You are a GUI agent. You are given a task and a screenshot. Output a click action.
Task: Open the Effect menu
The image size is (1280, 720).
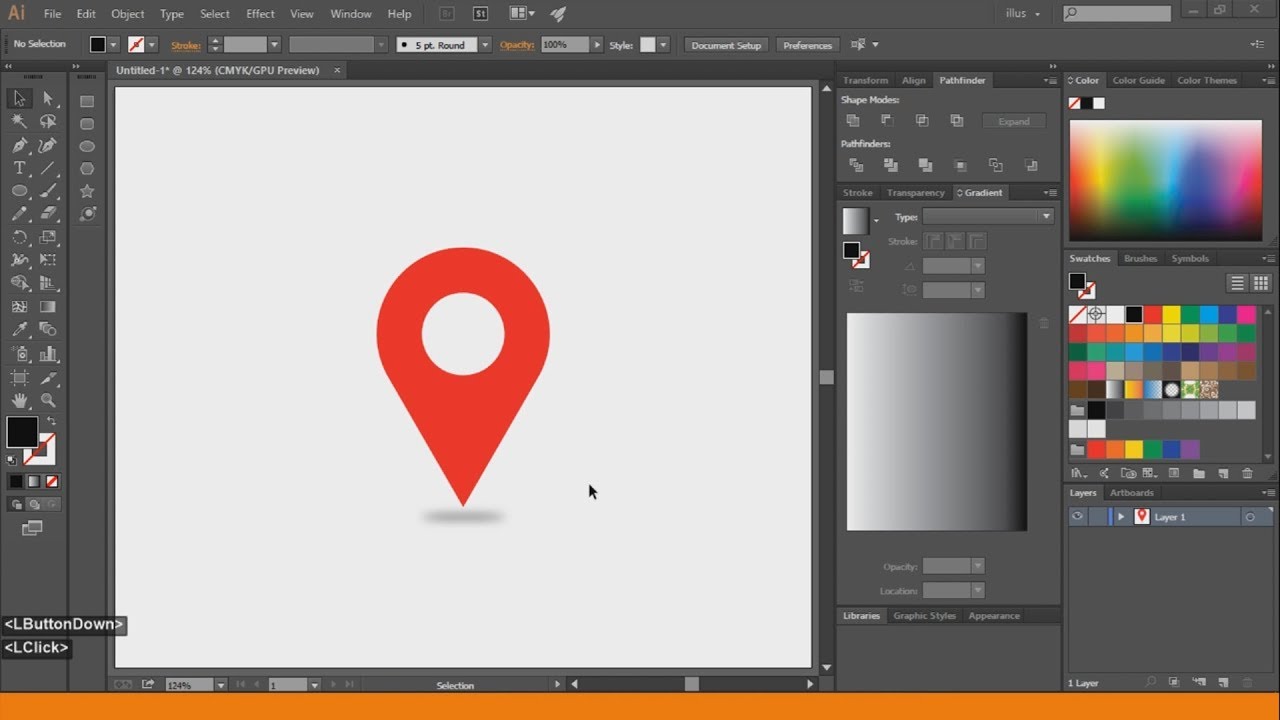pos(260,14)
